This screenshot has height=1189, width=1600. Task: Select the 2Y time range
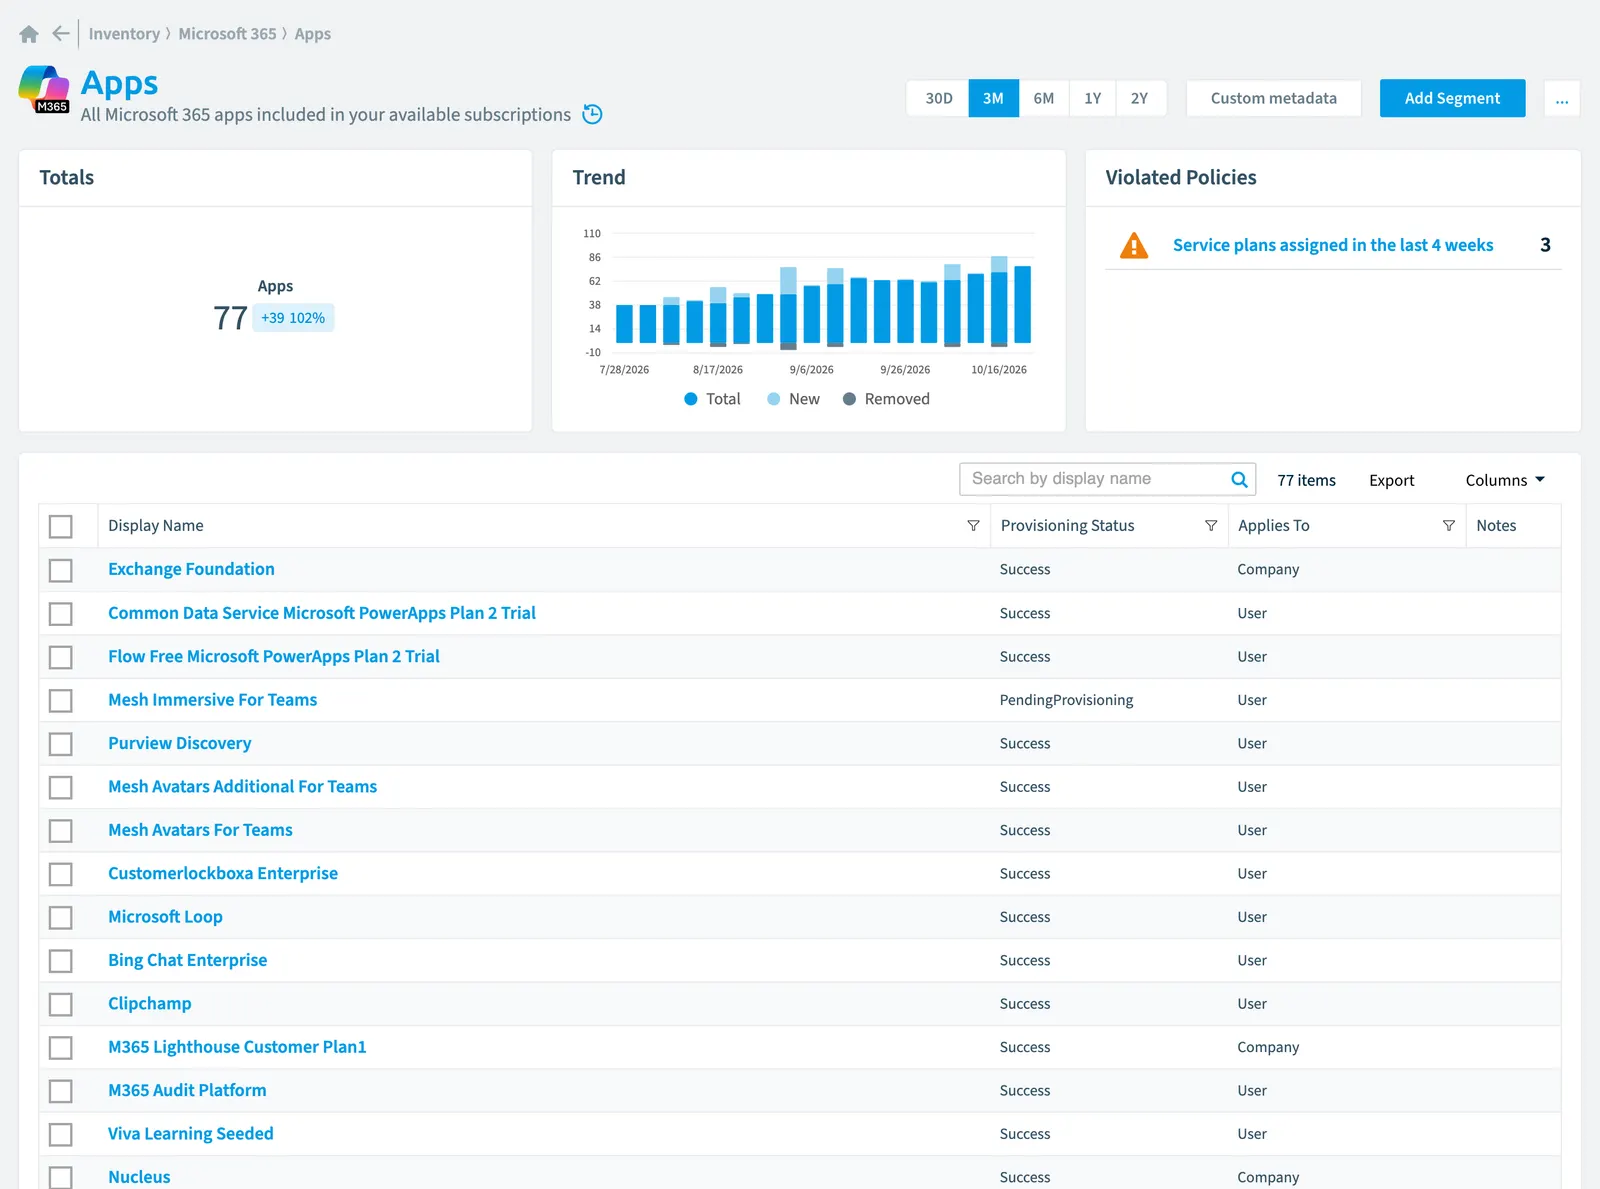pyautogui.click(x=1139, y=98)
